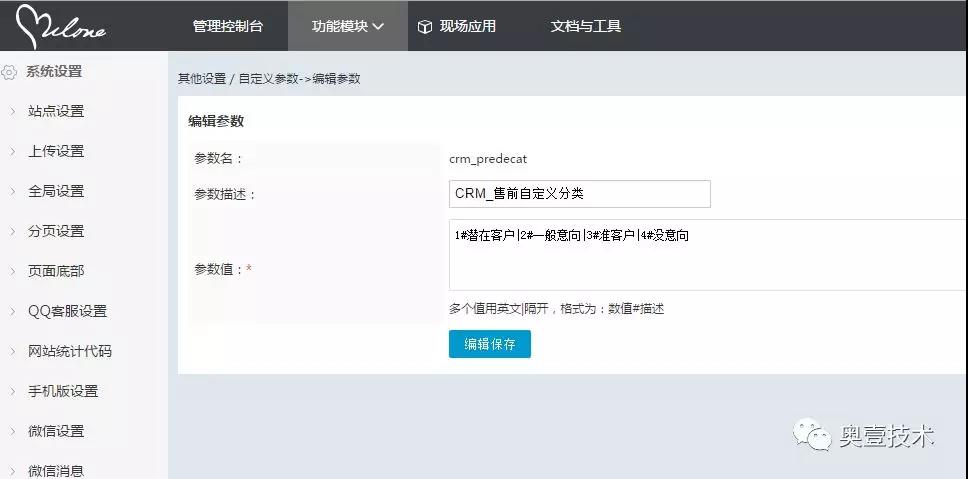Click the 编辑保存 button
Image resolution: width=968 pixels, height=479 pixels.
point(490,344)
